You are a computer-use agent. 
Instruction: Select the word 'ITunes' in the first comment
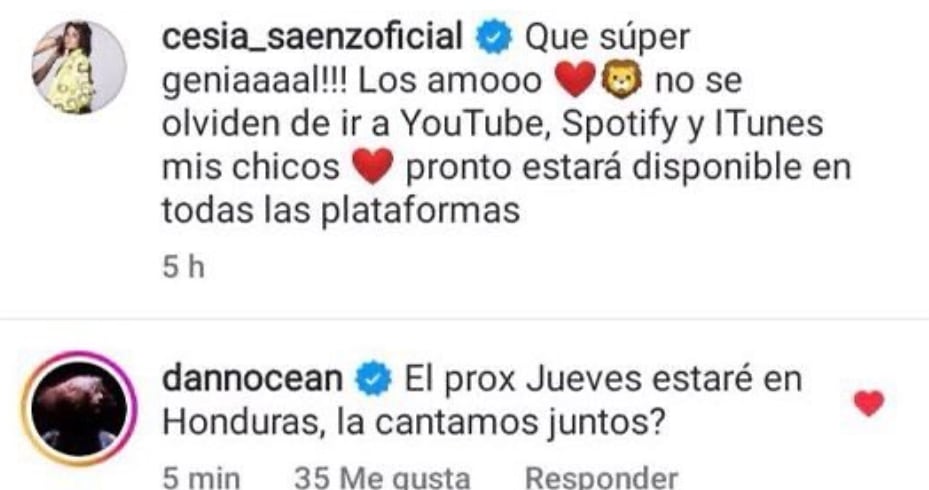pyautogui.click(x=769, y=123)
